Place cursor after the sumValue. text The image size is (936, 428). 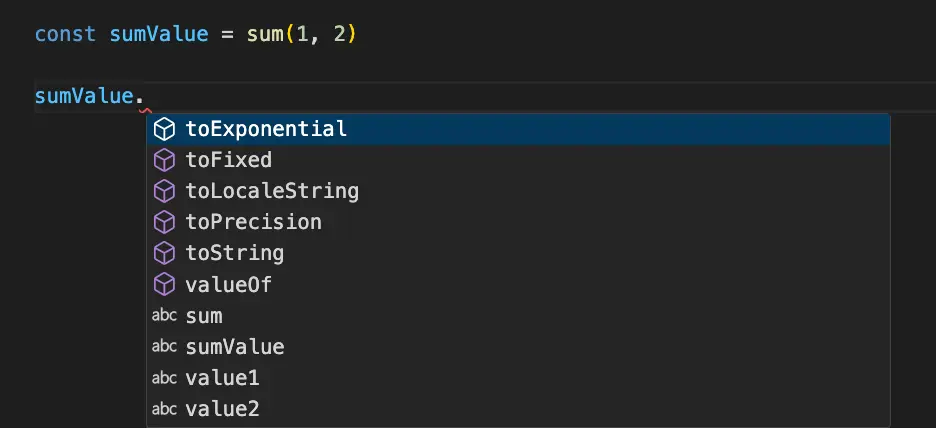click(148, 97)
